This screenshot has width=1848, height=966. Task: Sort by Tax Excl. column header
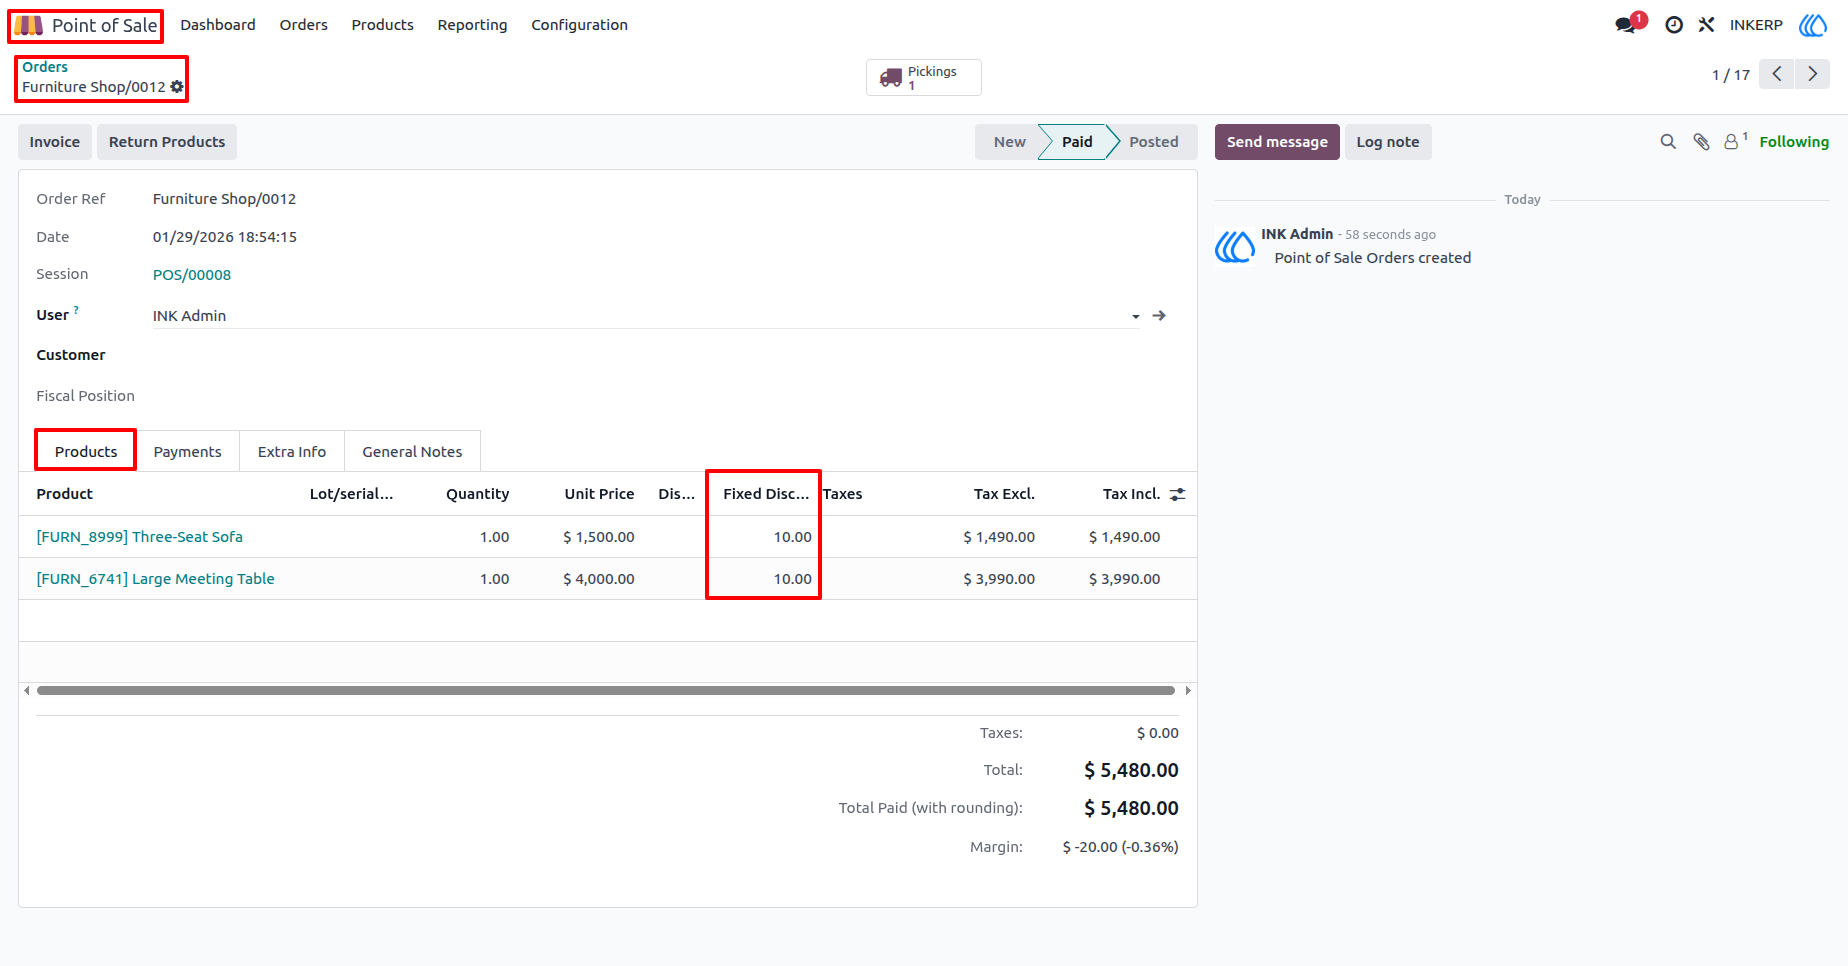pos(1004,494)
